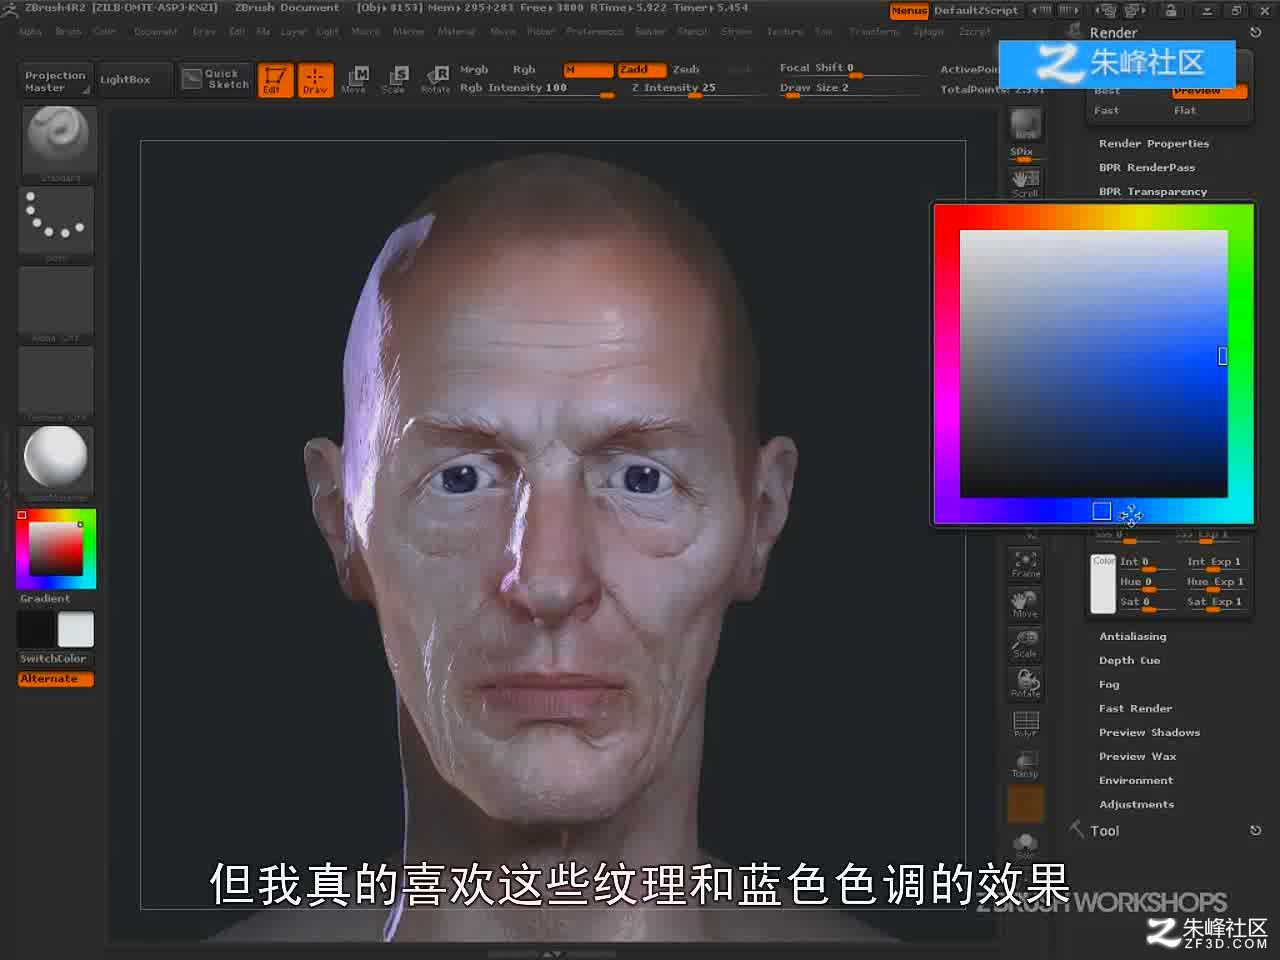Viewport: 1280px width, 960px height.
Task: Open the Tool palette header
Action: click(x=1105, y=831)
